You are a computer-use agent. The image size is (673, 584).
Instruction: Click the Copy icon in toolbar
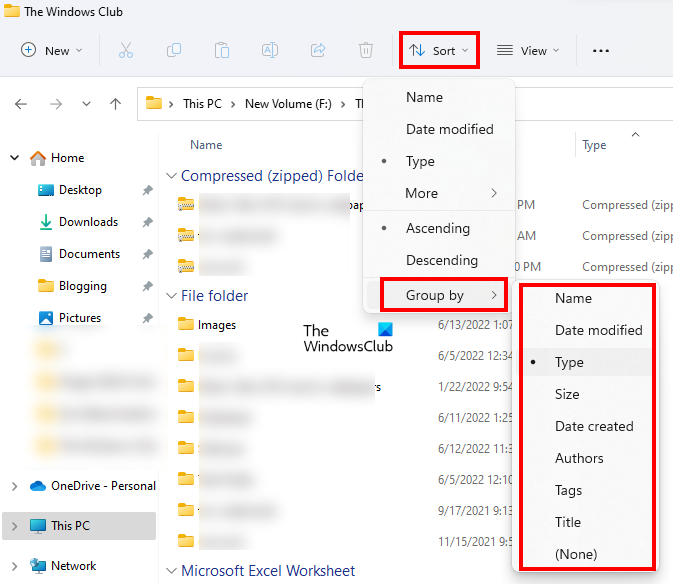point(174,50)
